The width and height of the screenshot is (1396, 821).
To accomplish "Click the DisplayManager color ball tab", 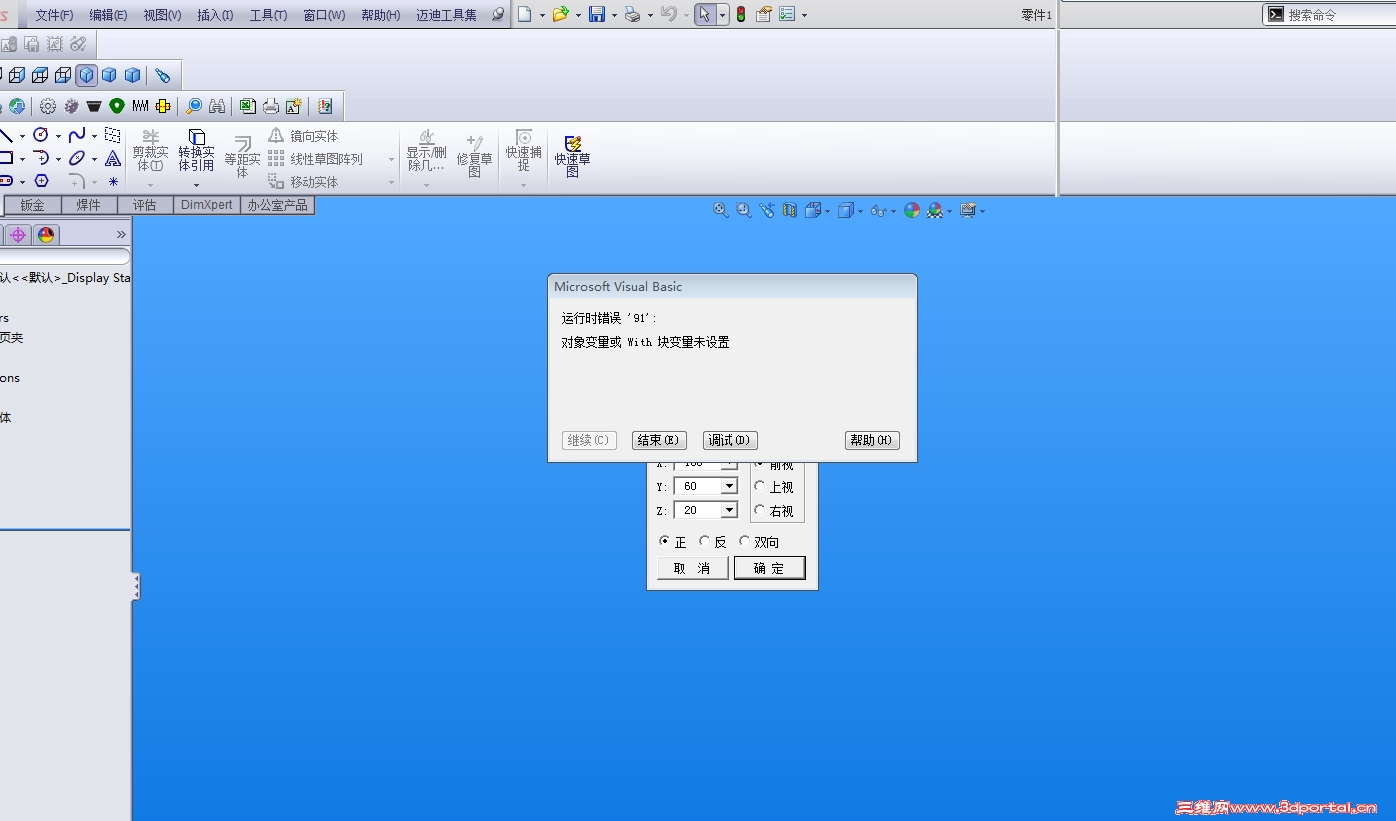I will (x=46, y=234).
